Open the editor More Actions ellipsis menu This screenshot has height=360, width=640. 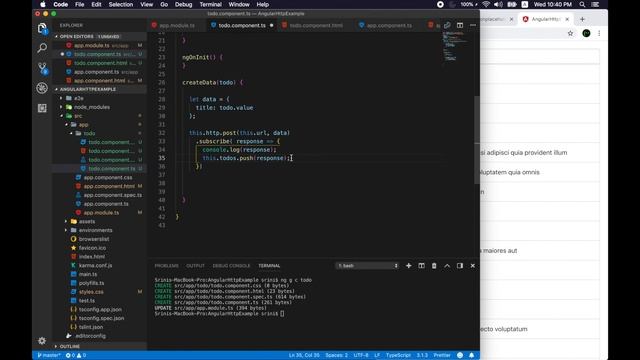pos(473,25)
